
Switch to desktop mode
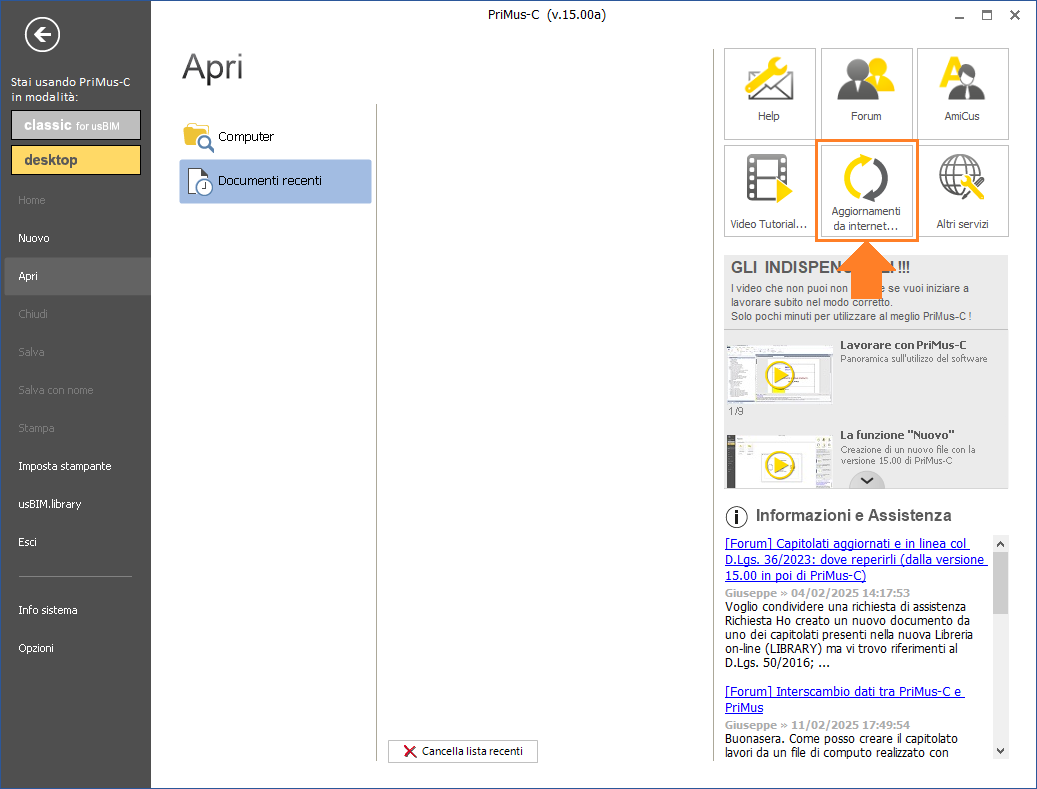point(76,160)
